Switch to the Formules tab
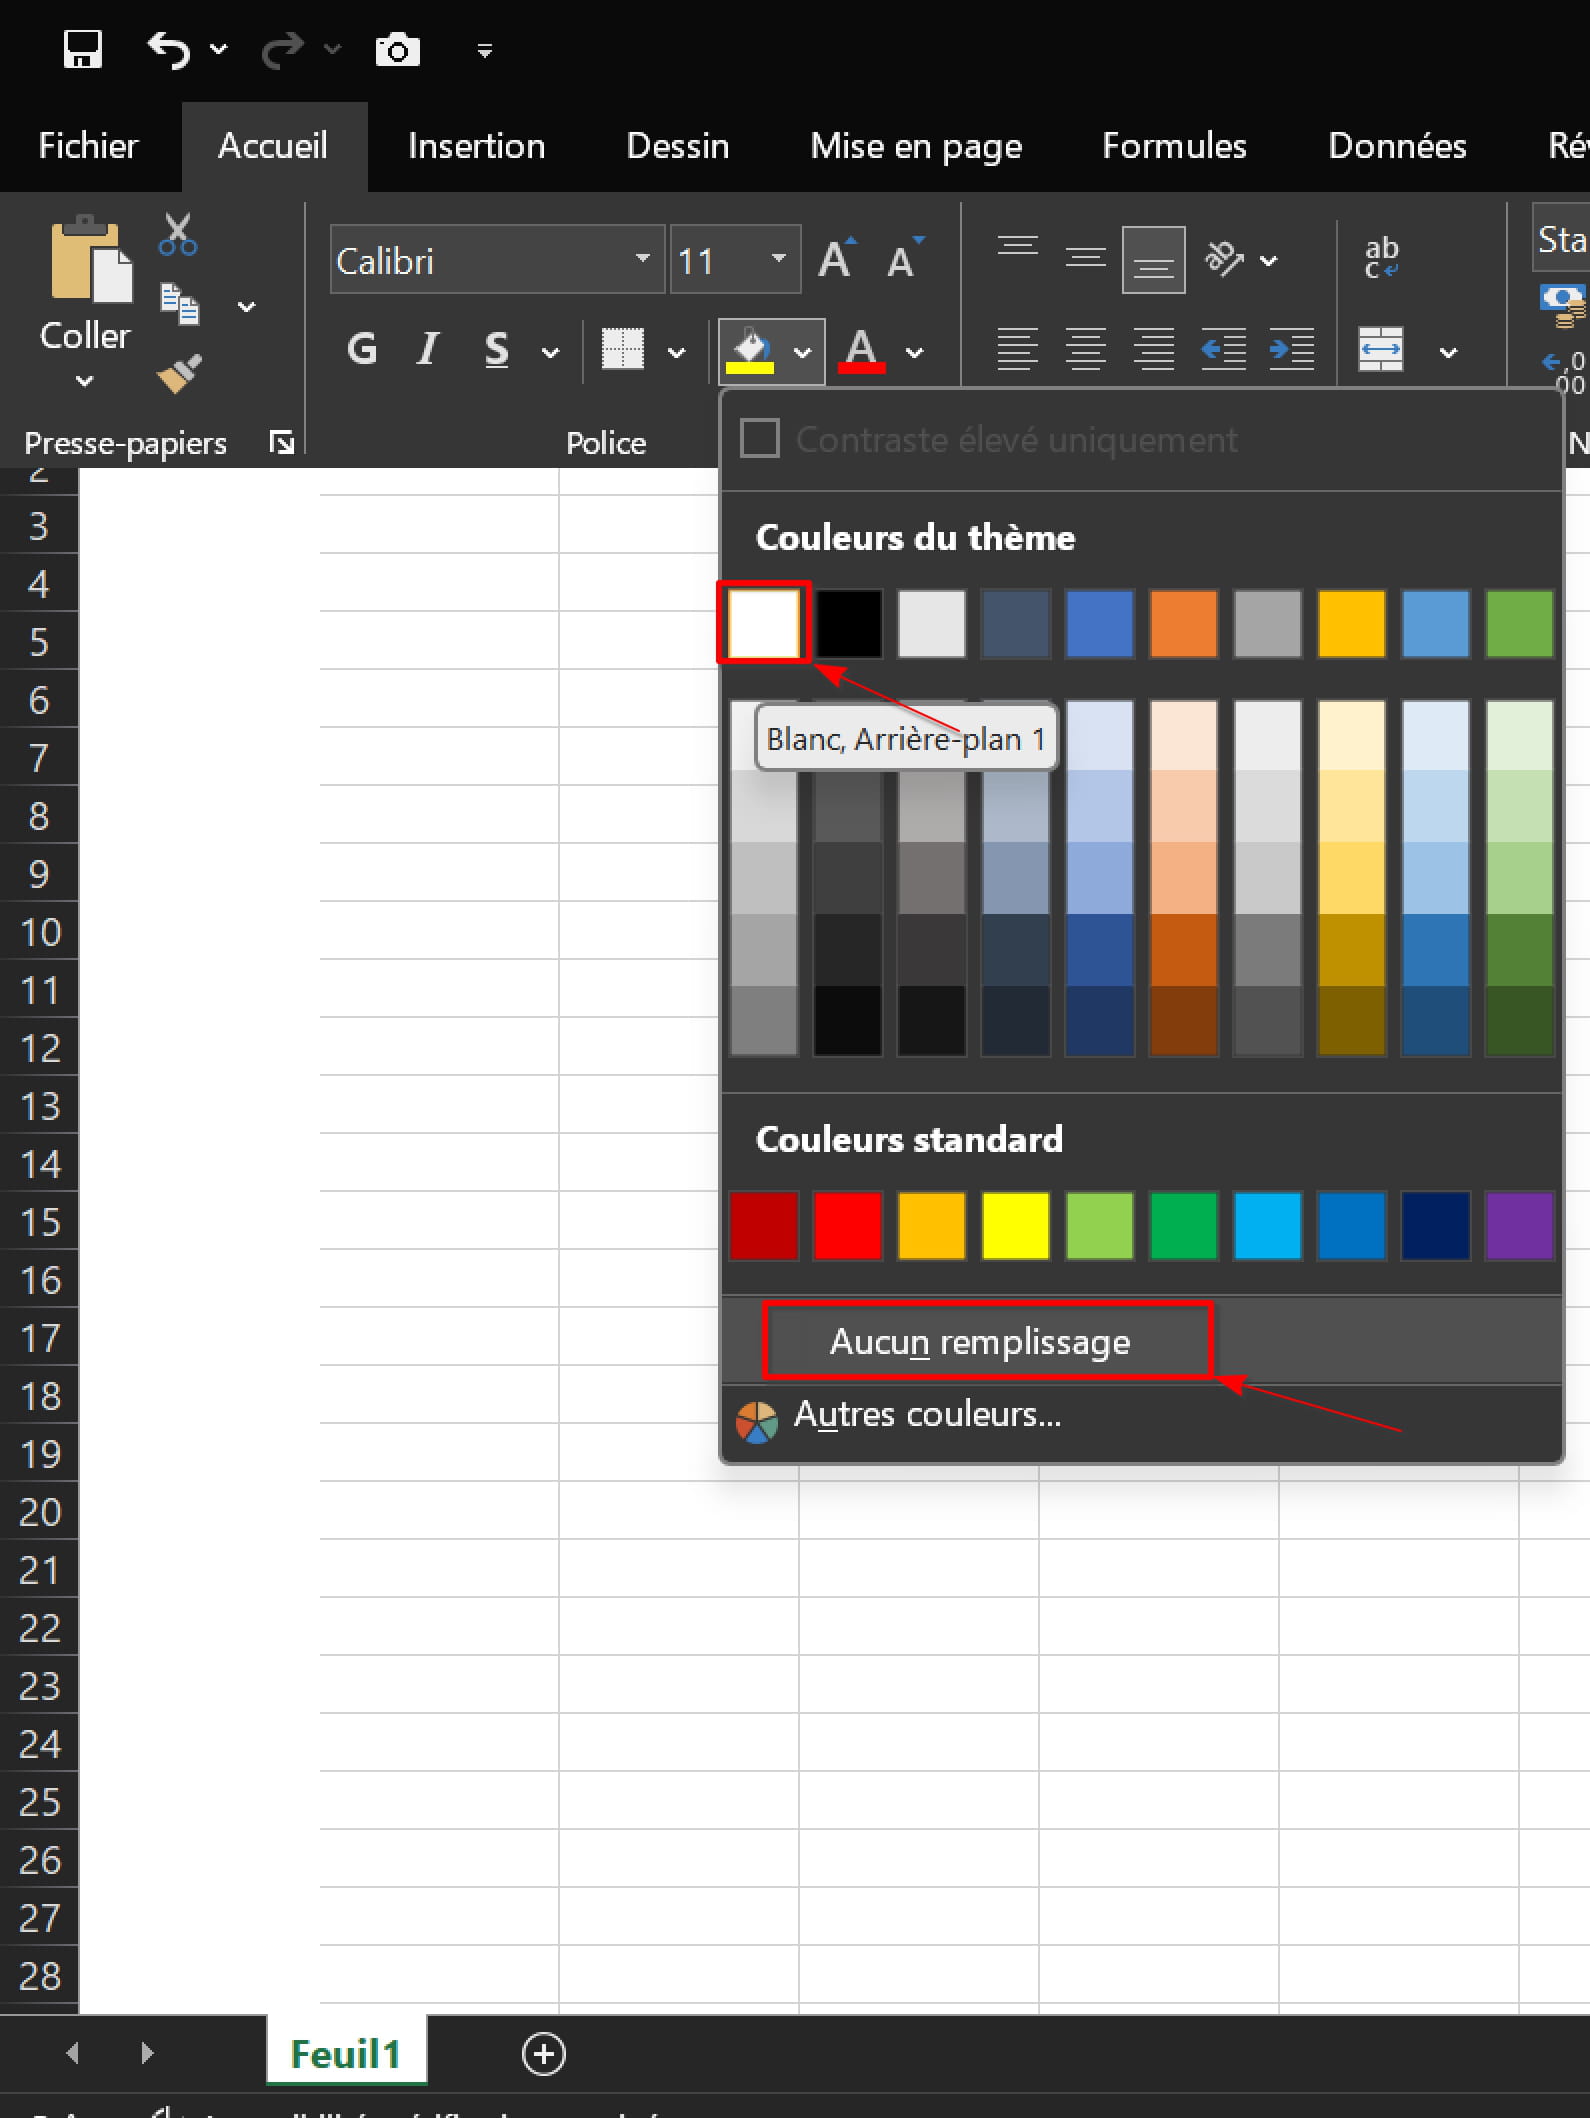Screen dimensions: 1590x2118 pos(1174,146)
